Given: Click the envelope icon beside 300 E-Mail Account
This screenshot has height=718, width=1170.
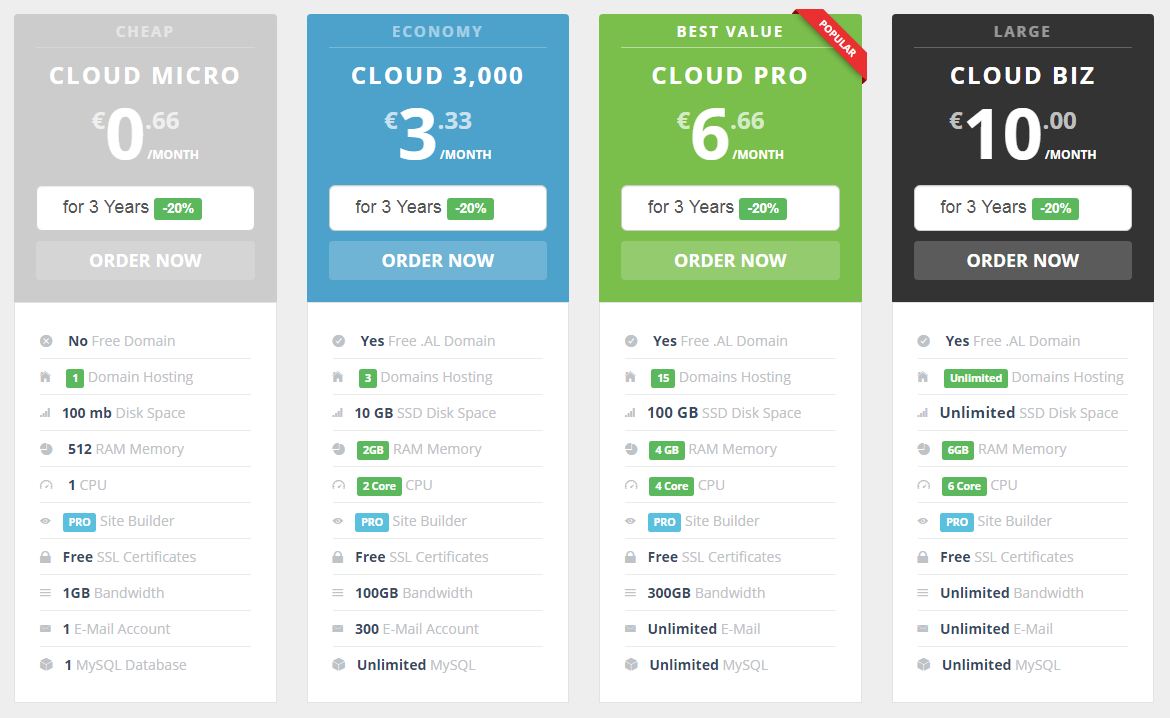Looking at the screenshot, I should 338,629.
